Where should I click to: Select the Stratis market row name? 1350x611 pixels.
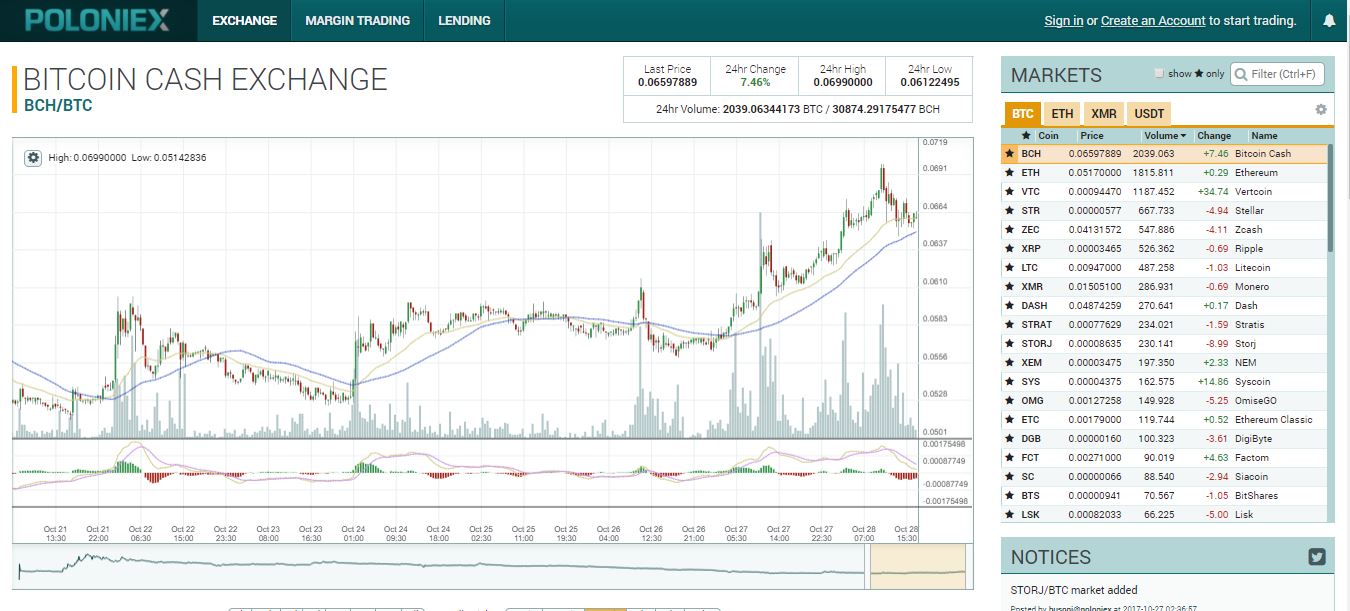pos(1250,325)
